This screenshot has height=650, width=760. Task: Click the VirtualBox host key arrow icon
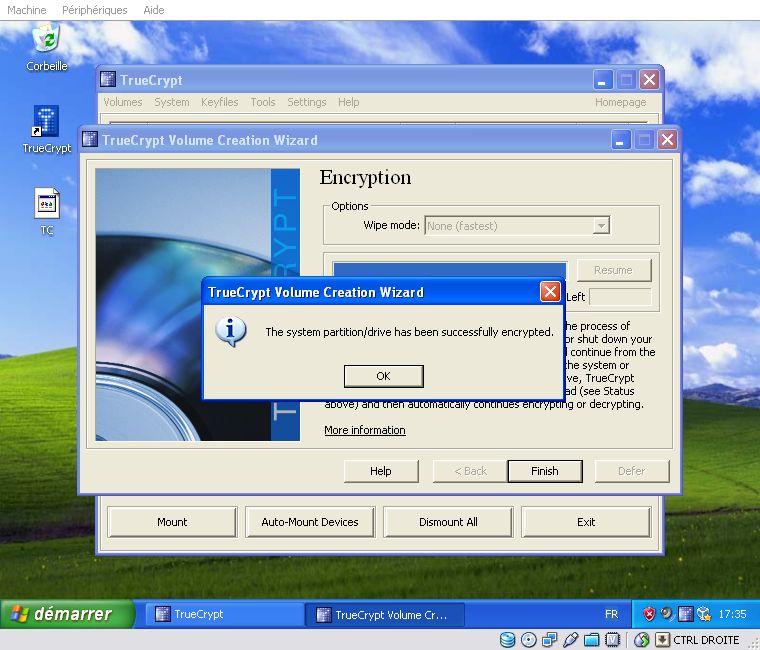tap(662, 640)
